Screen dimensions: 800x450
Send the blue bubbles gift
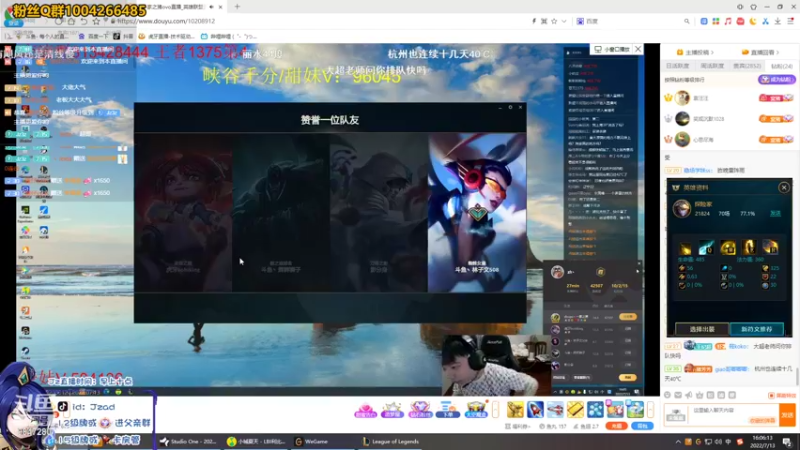pyautogui.click(x=595, y=410)
